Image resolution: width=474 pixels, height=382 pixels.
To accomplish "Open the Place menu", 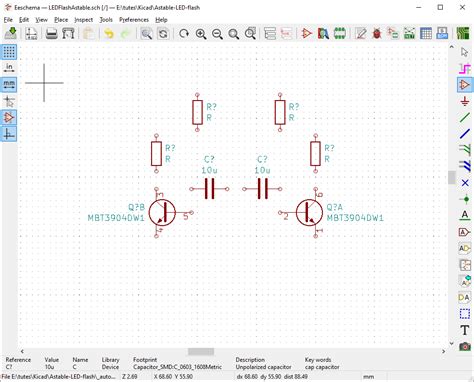I will [x=61, y=20].
